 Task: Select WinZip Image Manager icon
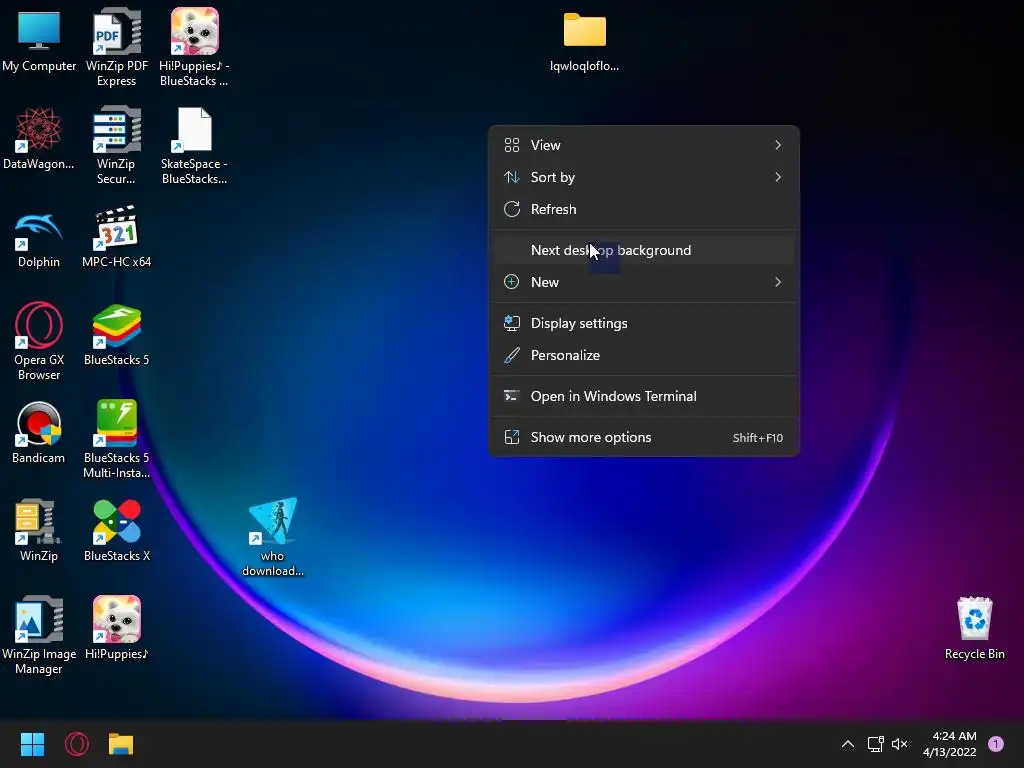click(39, 635)
